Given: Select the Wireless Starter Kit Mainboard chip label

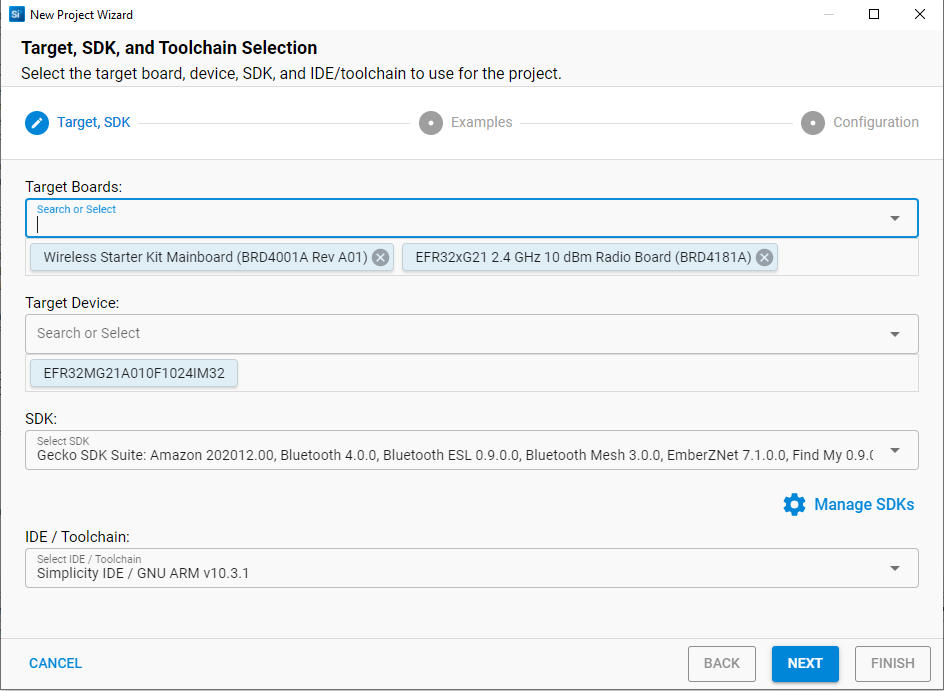Looking at the screenshot, I should (x=205, y=258).
